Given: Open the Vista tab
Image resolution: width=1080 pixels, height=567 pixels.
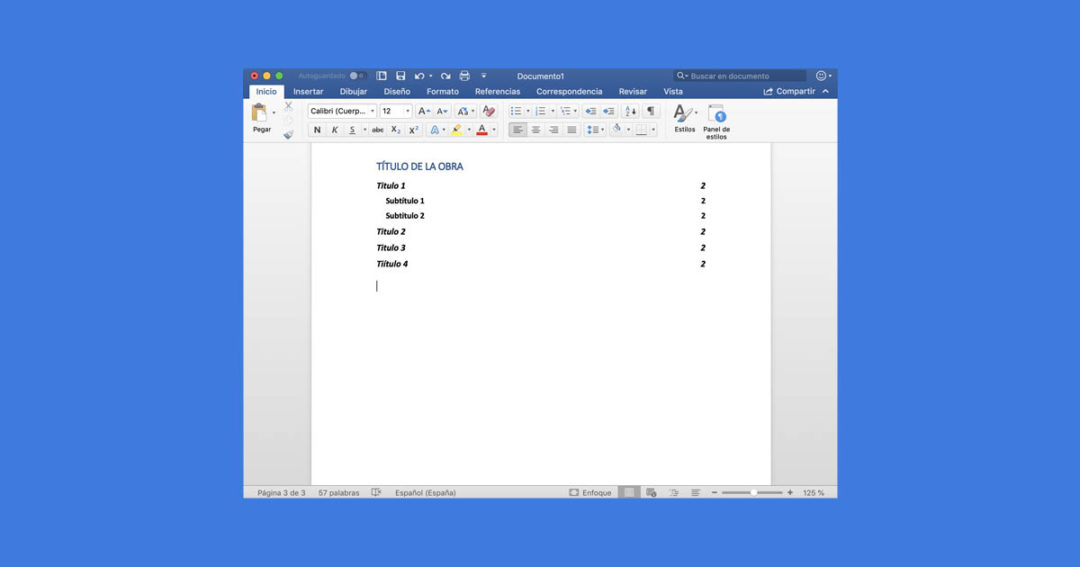Looking at the screenshot, I should (673, 92).
